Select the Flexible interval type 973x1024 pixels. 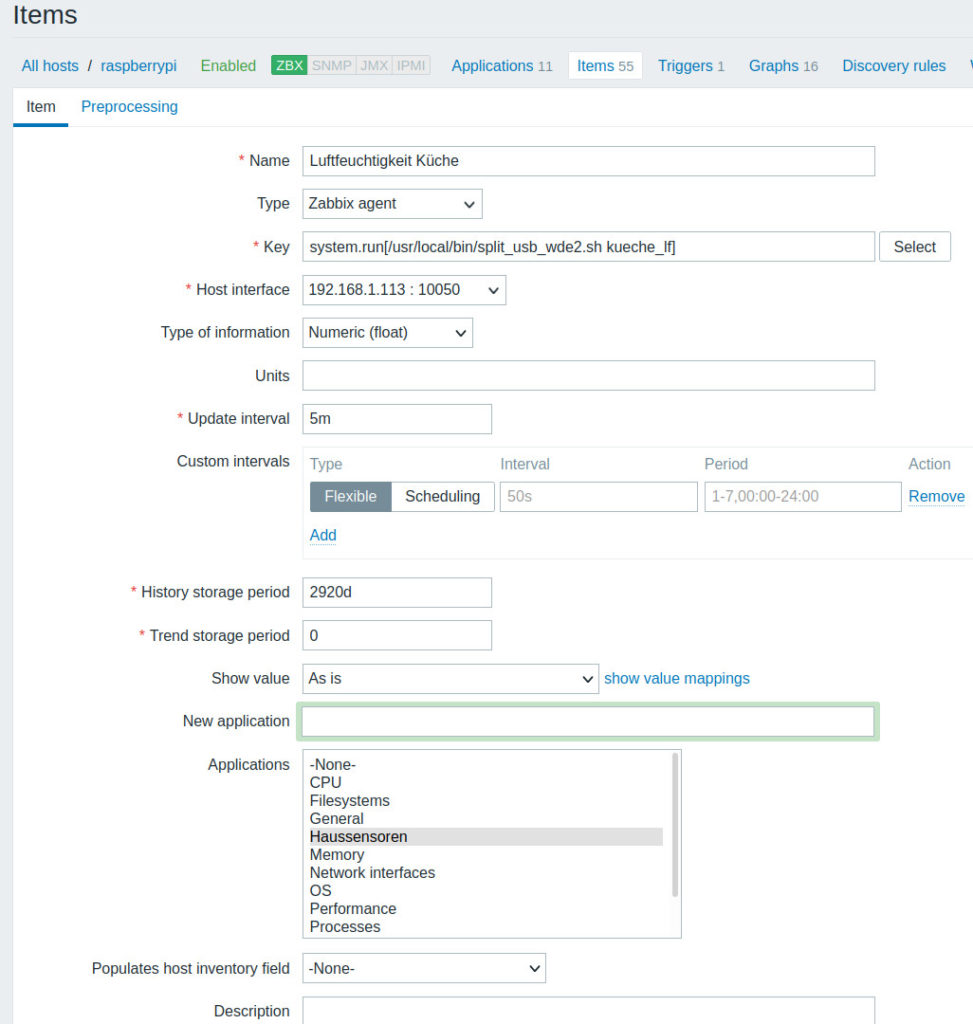click(351, 496)
